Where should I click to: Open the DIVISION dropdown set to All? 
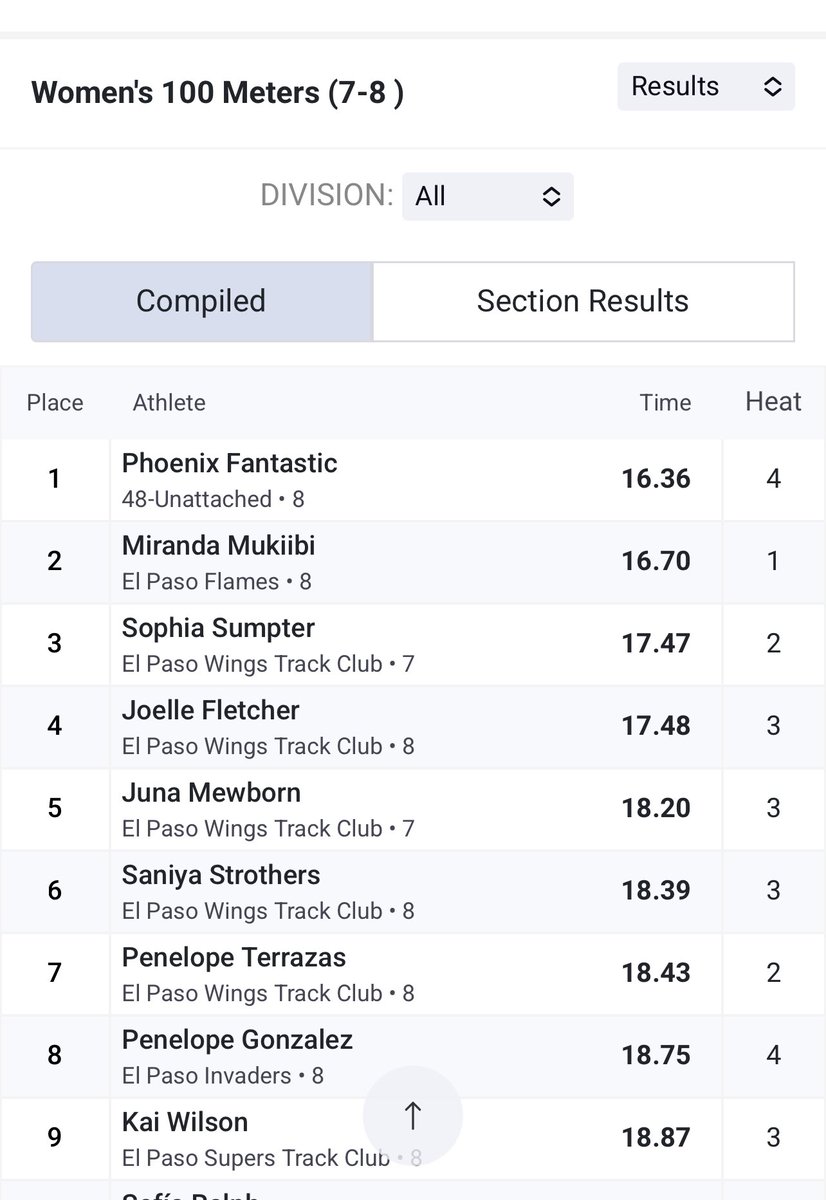488,196
